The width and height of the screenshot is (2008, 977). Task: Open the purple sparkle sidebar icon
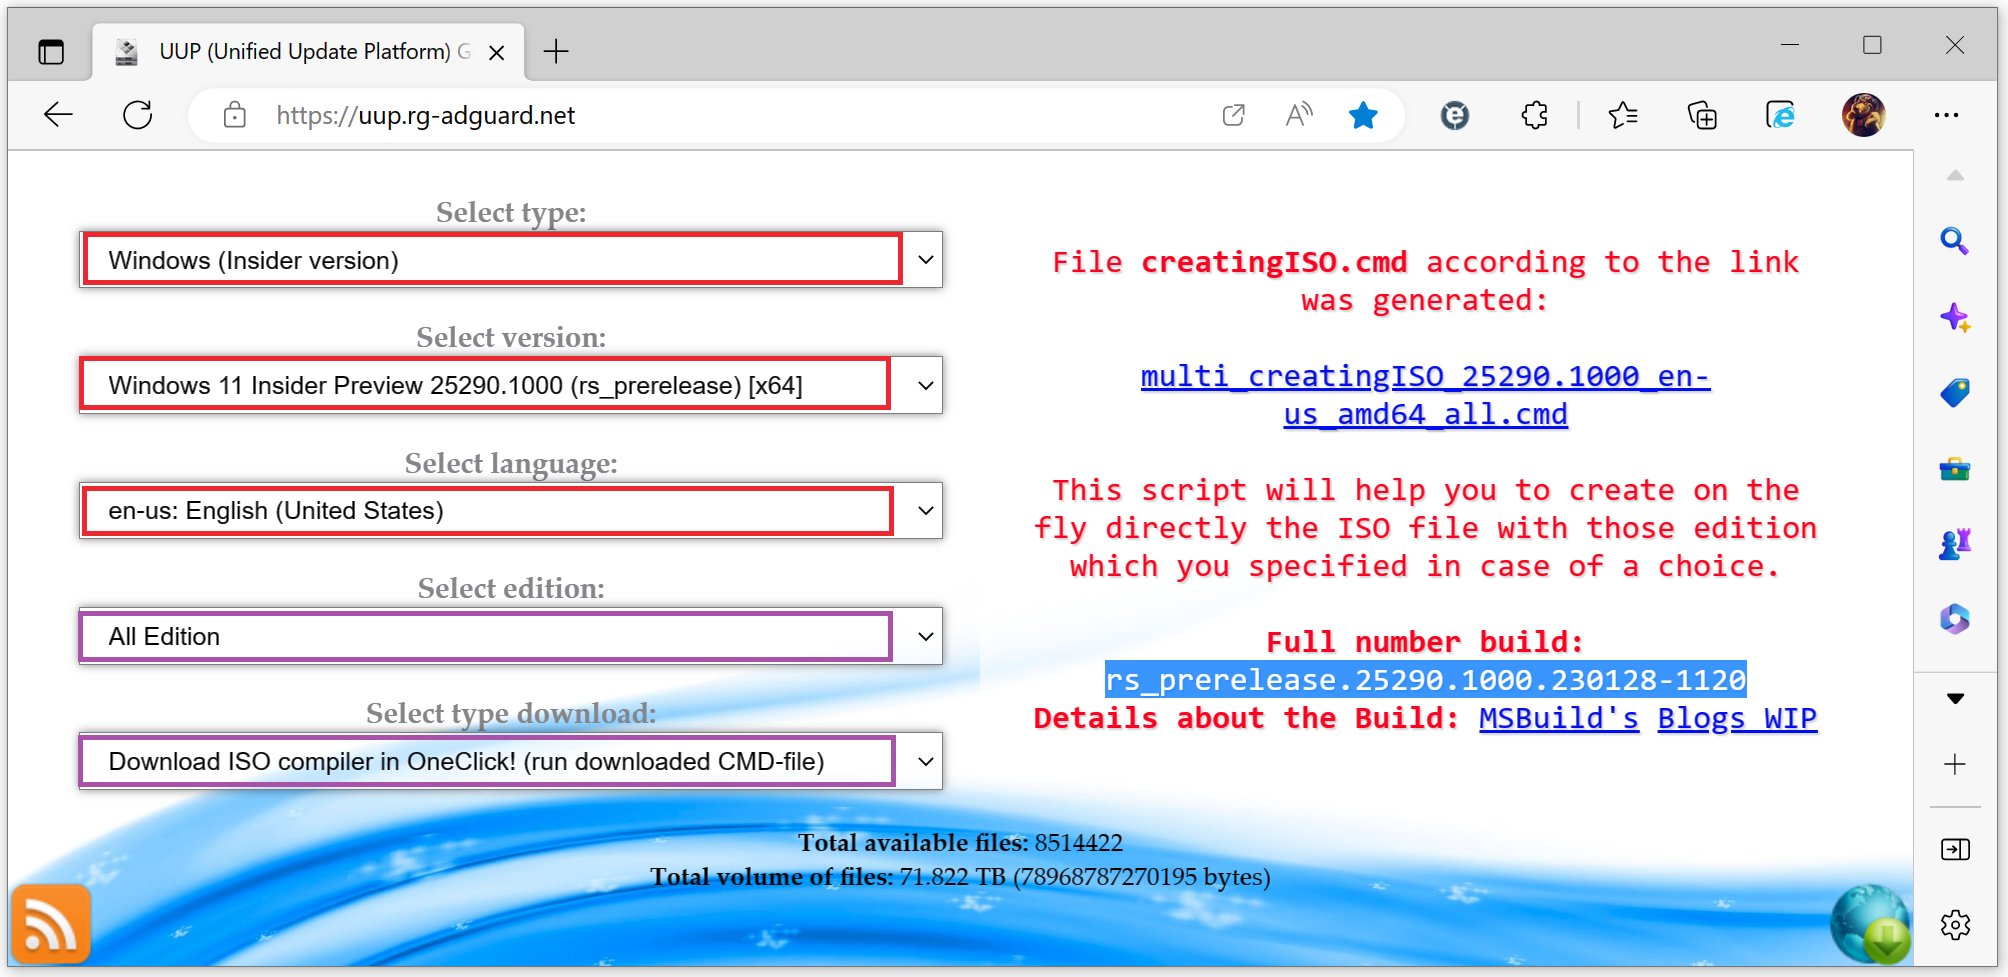click(1955, 318)
